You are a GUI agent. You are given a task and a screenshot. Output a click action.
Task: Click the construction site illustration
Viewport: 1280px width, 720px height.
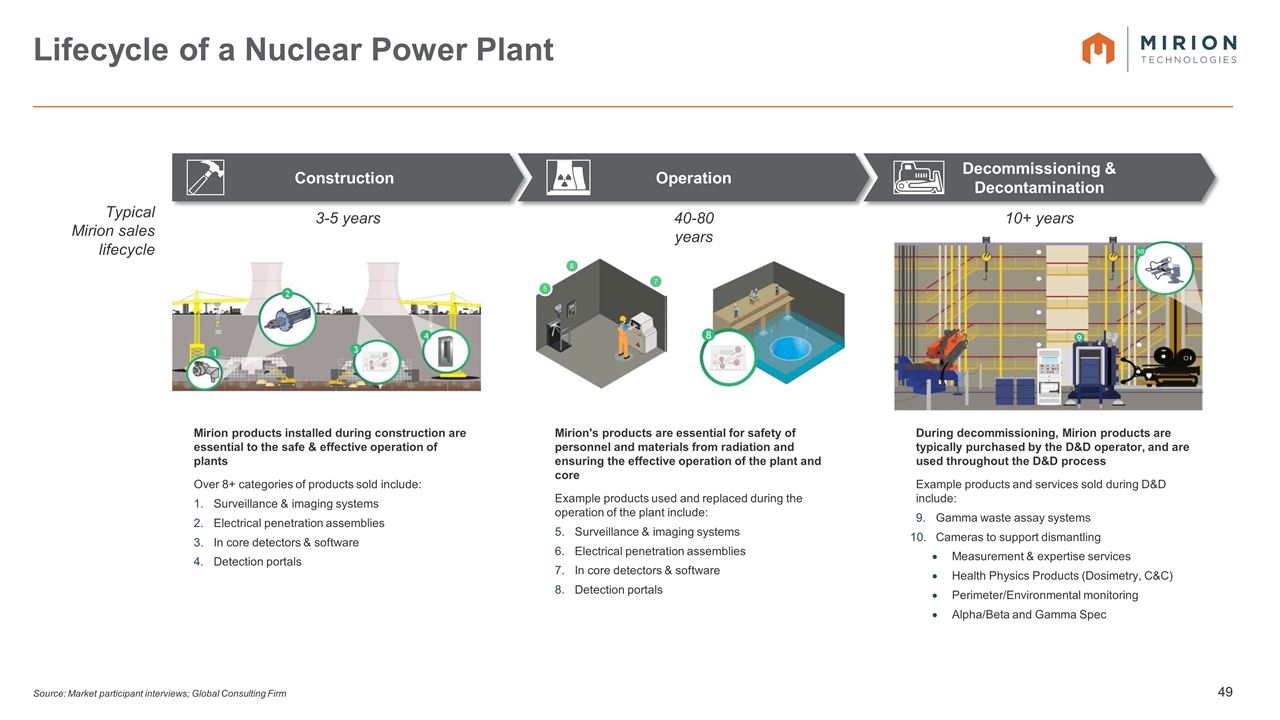click(326, 326)
